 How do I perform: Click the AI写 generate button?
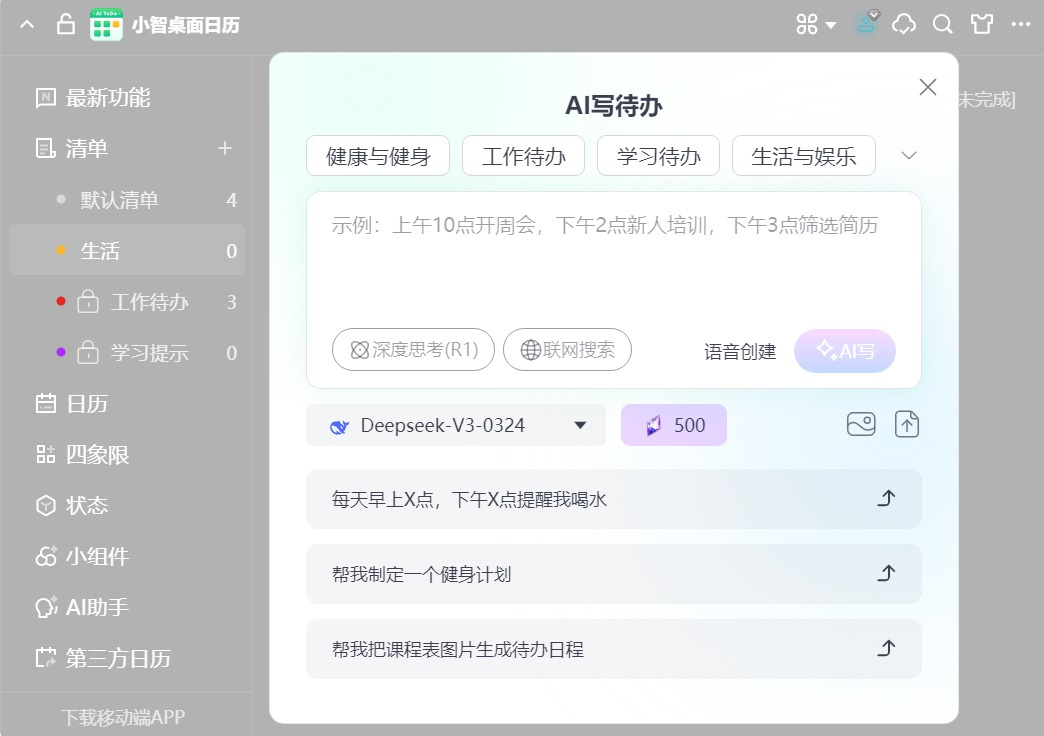pos(845,351)
